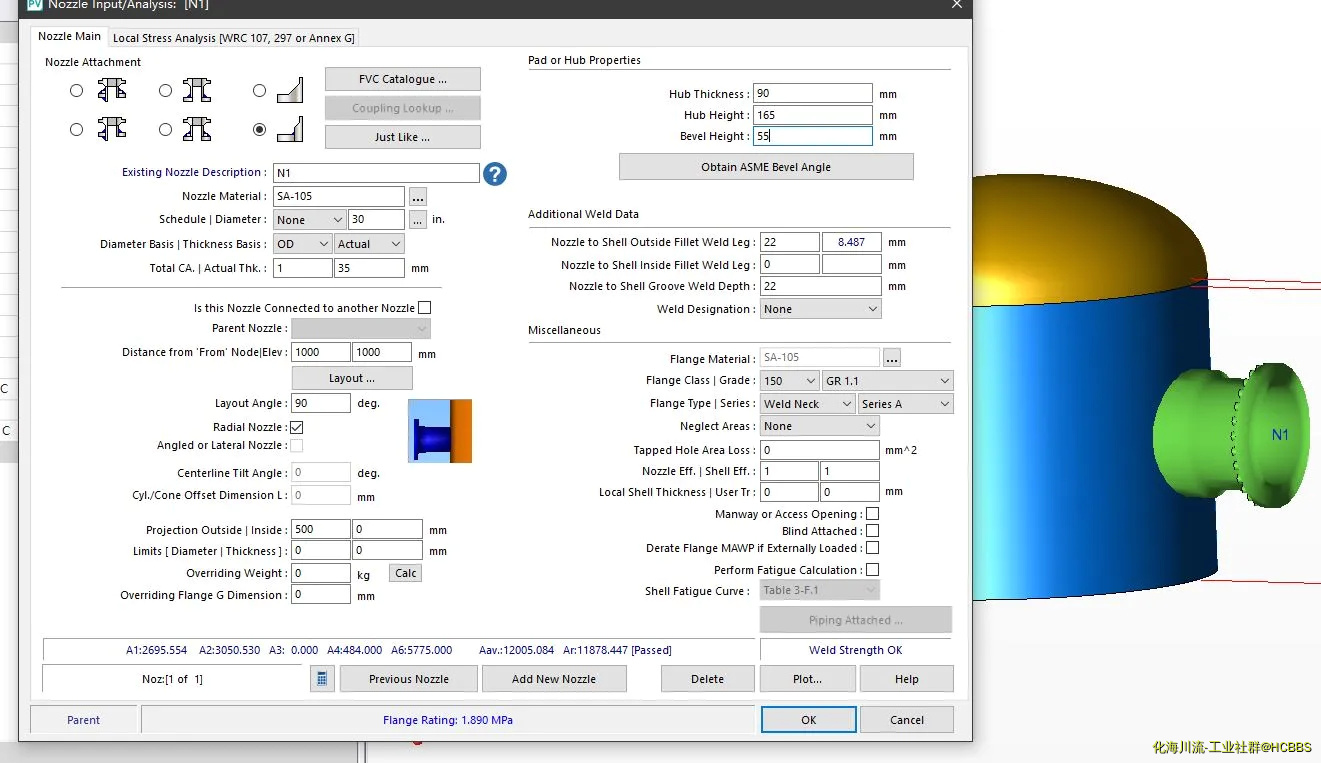
Task: Click Overriding Weight field
Action: 321,573
